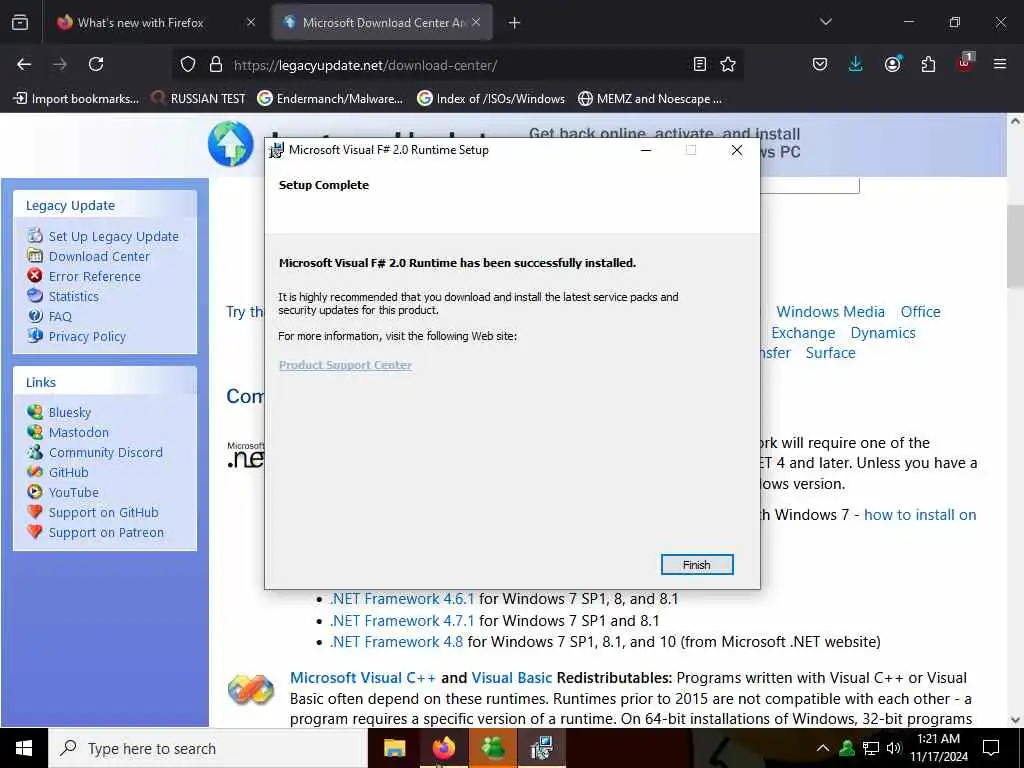1024x768 pixels.
Task: Open the Dynamics category link
Action: (883, 332)
